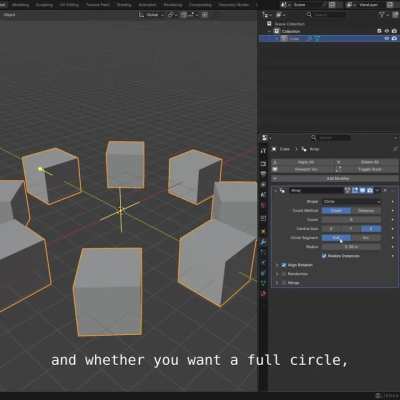Expand the Randomize subpanel

(x=277, y=274)
